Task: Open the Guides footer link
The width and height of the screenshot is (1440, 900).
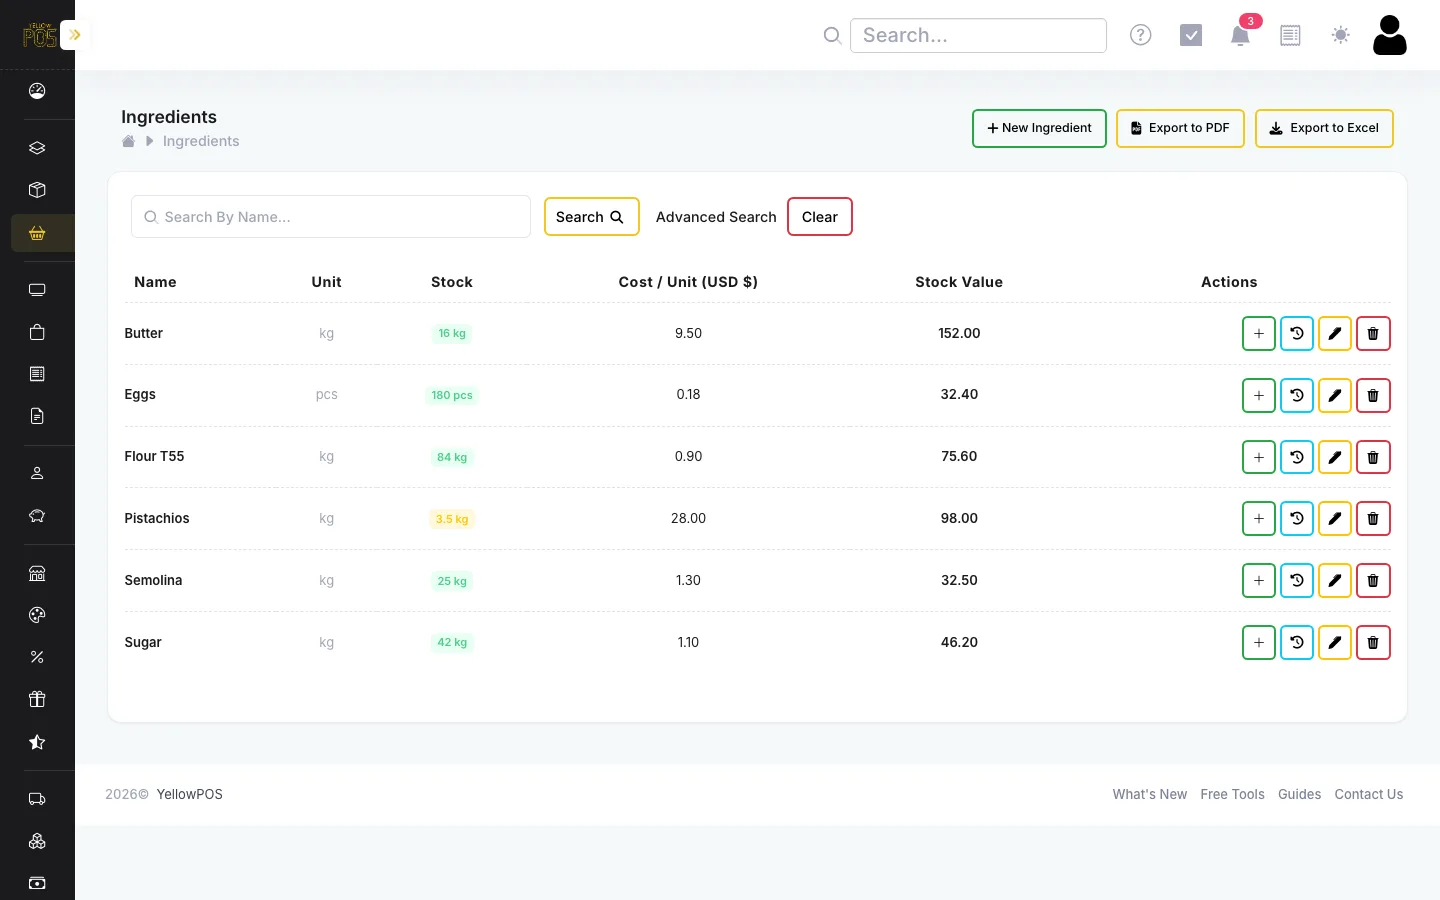Action: coord(1299,794)
